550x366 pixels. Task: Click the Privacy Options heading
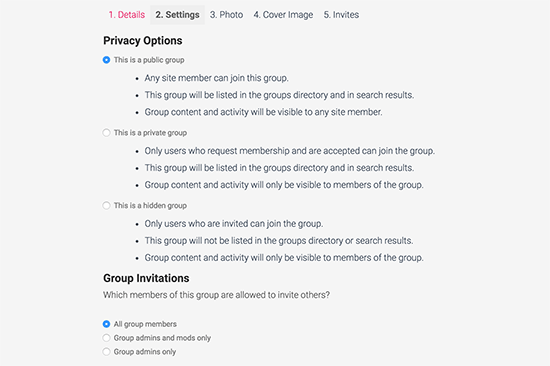point(143,41)
